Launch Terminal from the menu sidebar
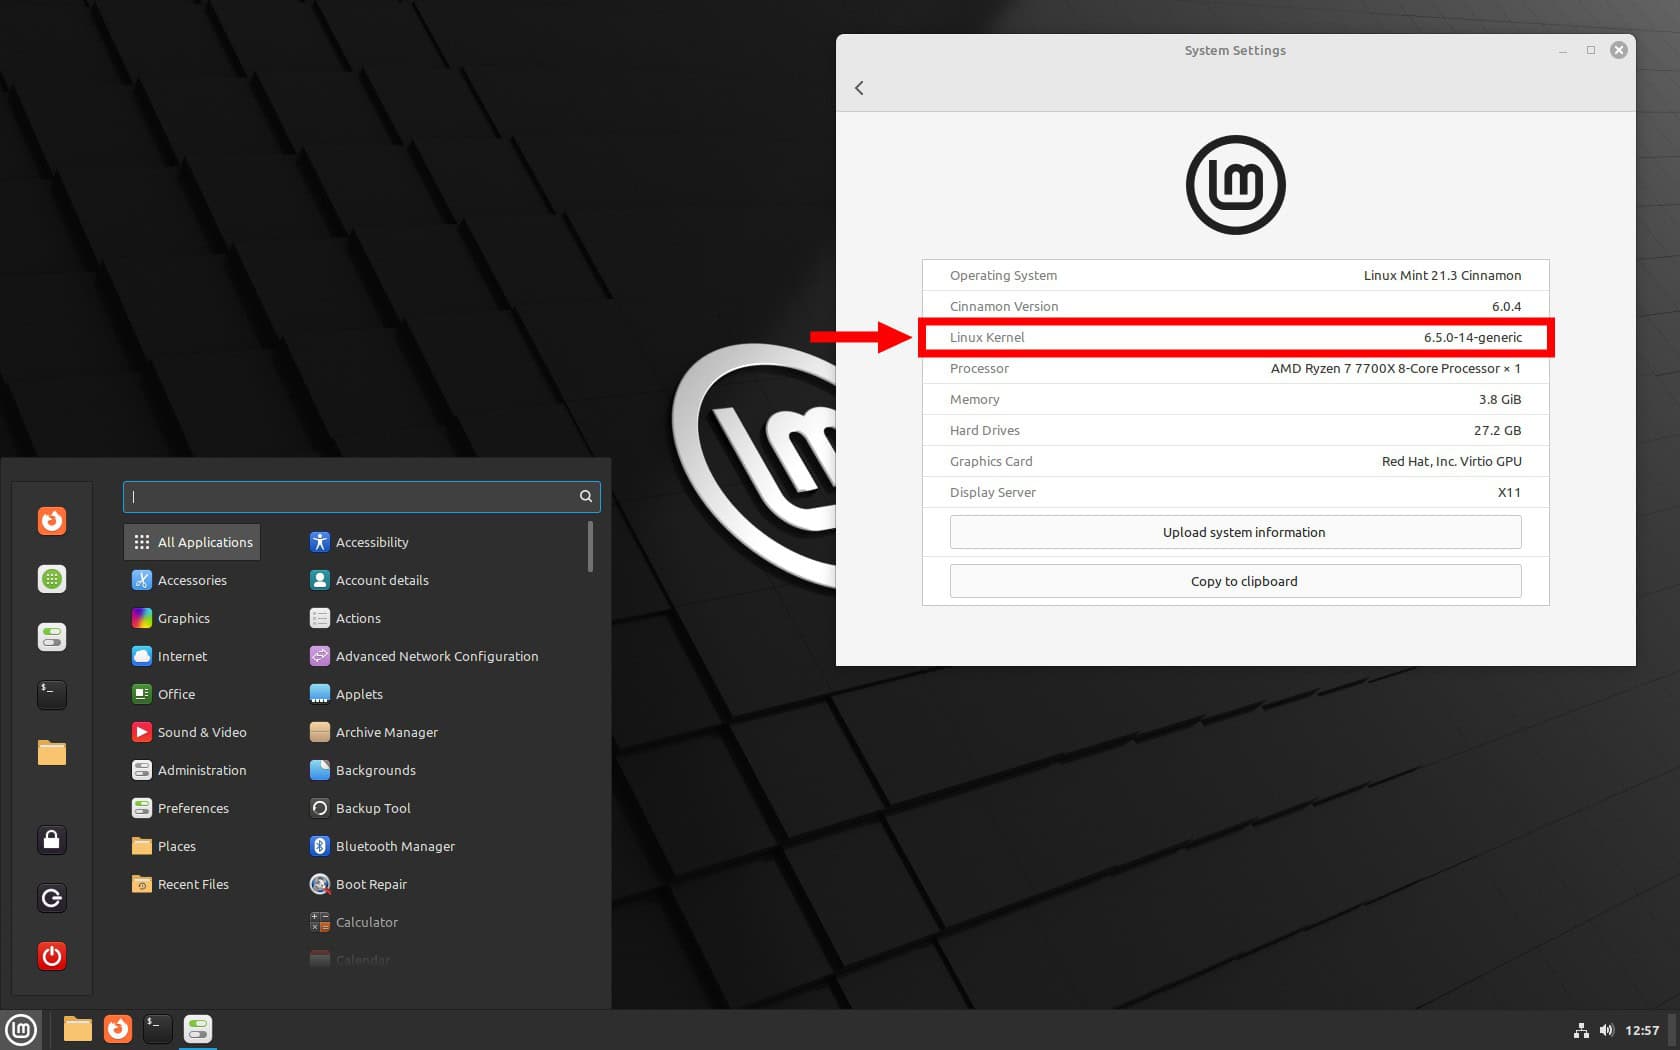 click(x=51, y=694)
